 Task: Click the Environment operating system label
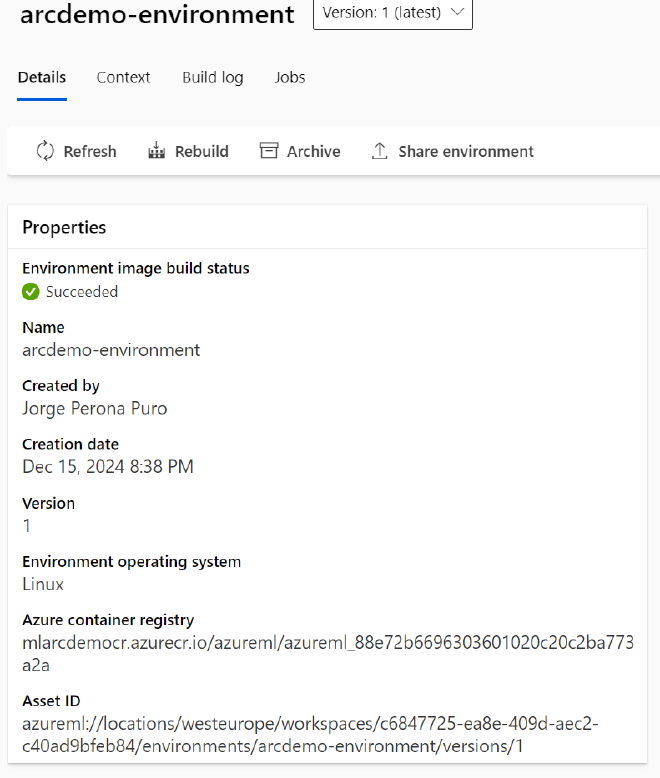coord(132,562)
